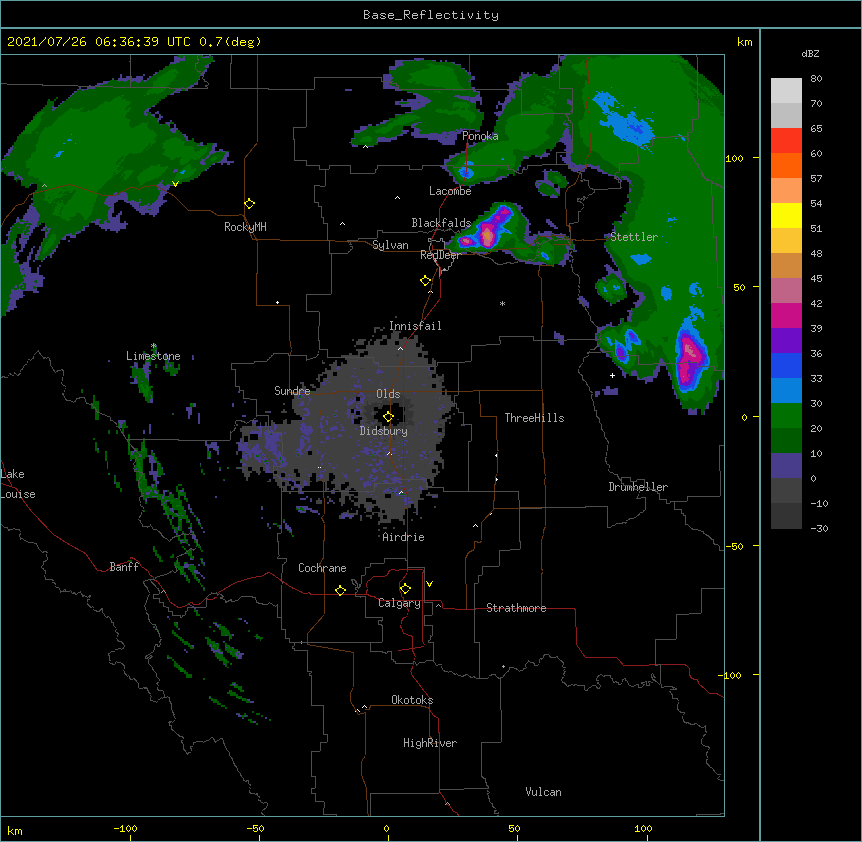Click the Stettler city label
Viewport: 862px width, 842px height.
[x=634, y=237]
